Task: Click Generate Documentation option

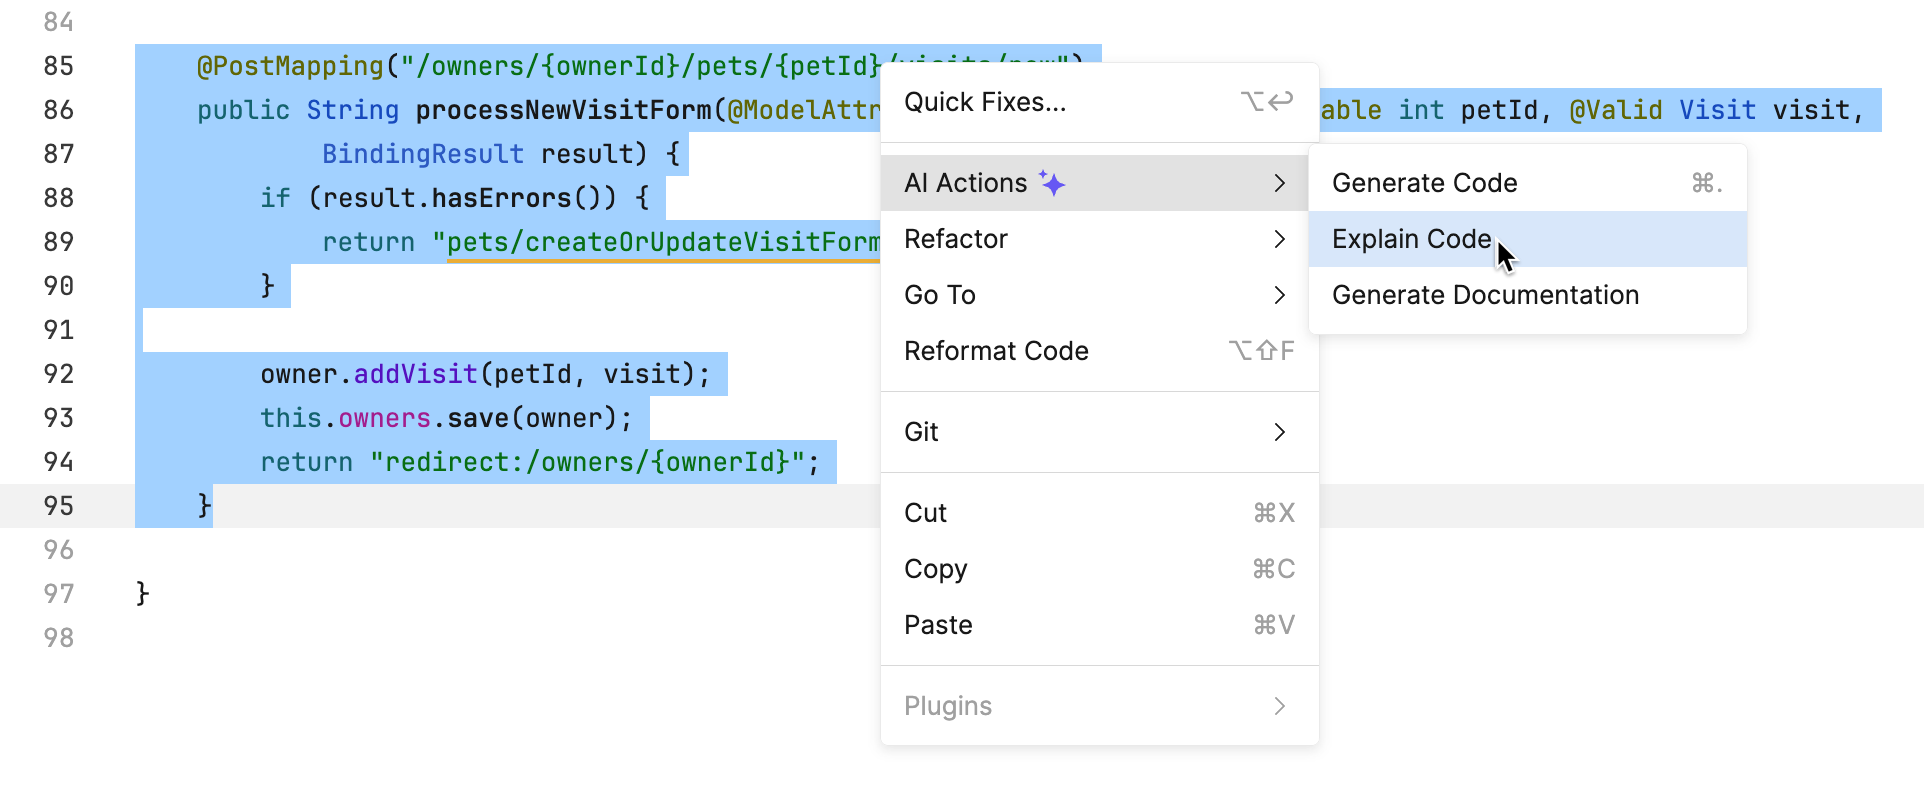Action: [1485, 295]
